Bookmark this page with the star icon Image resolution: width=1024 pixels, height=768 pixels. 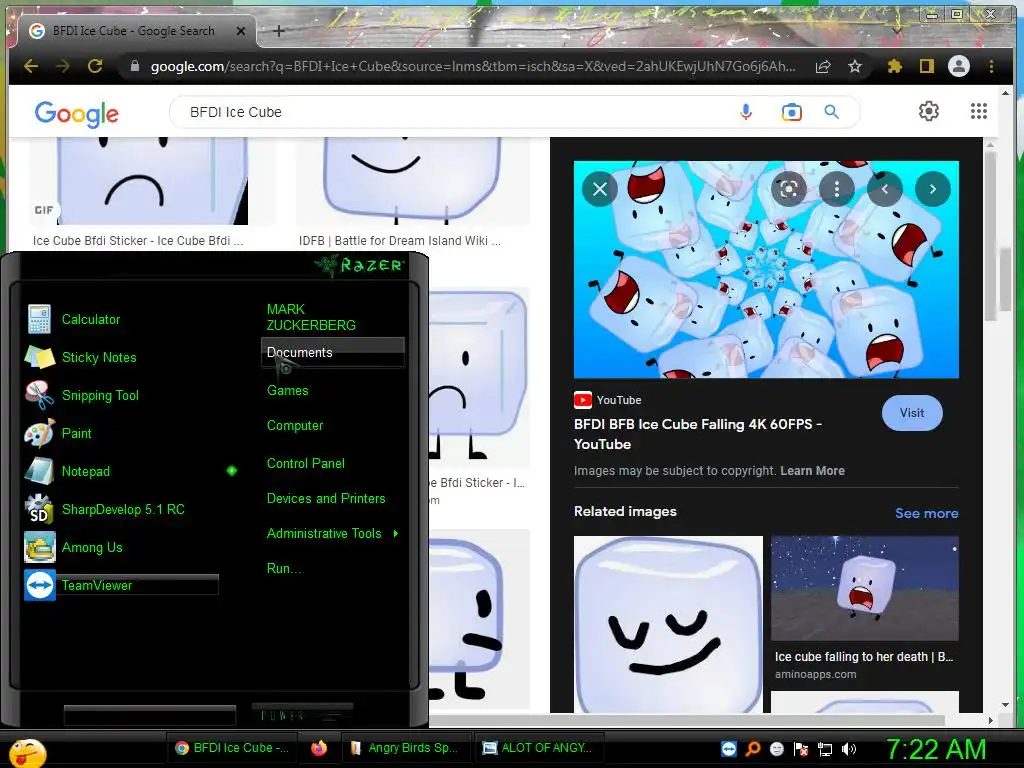click(x=855, y=66)
